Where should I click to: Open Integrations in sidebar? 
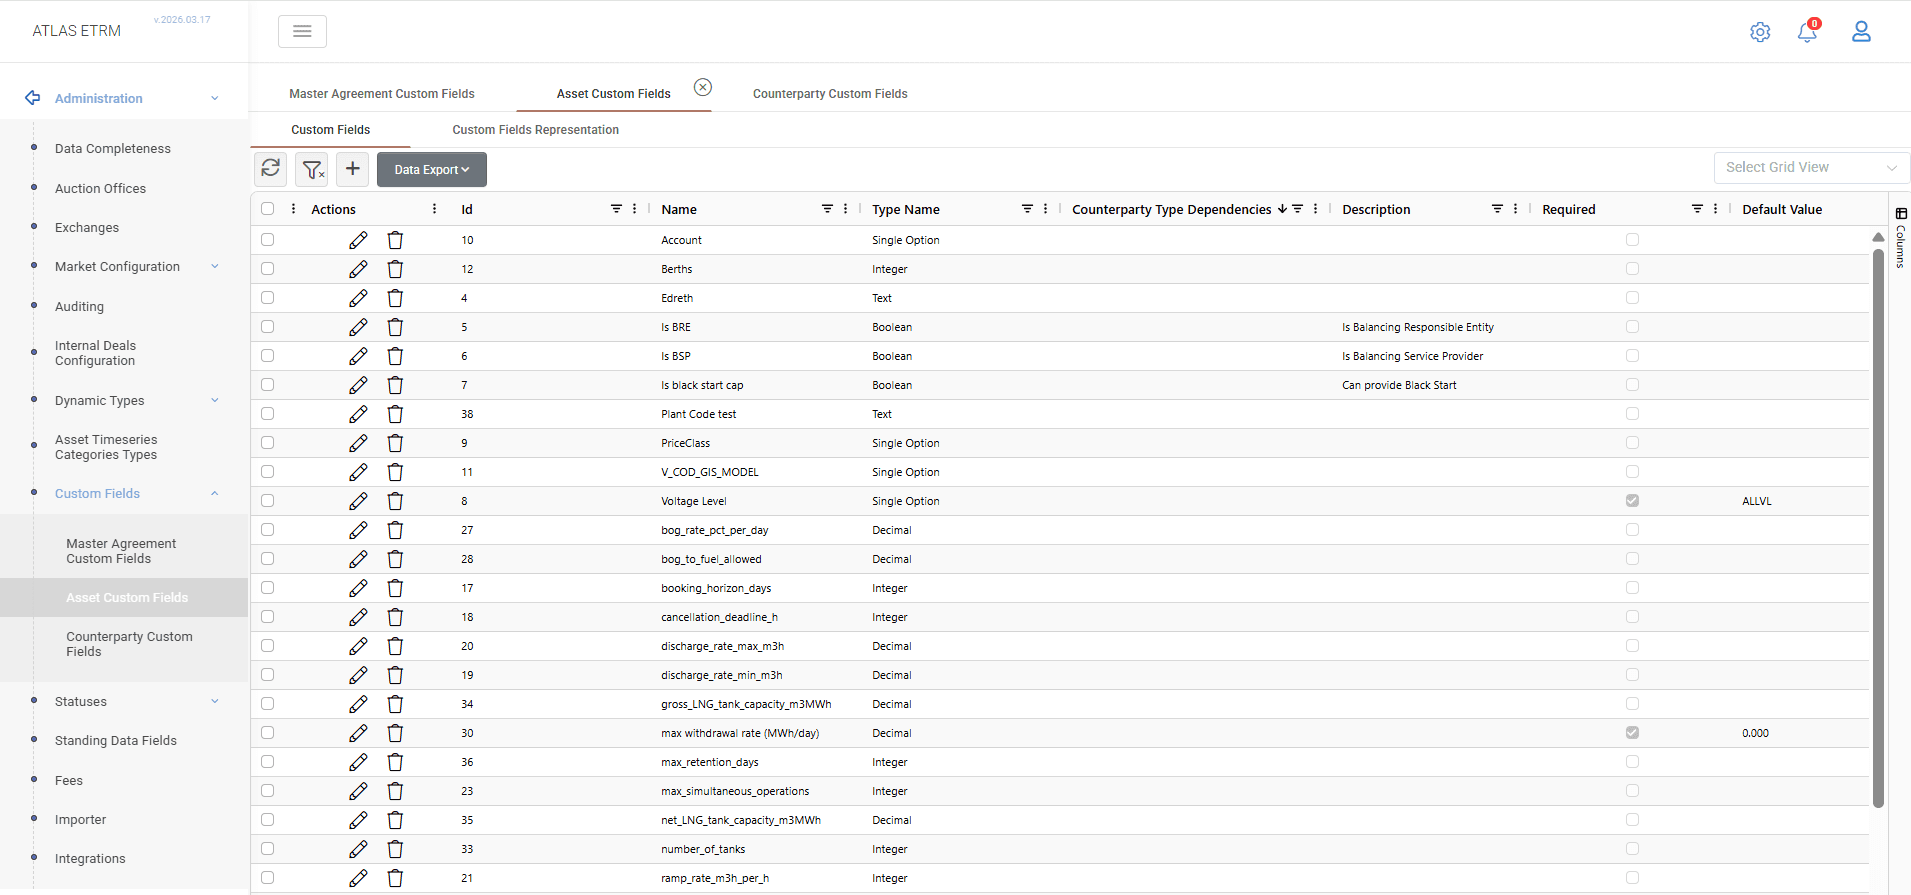point(90,858)
